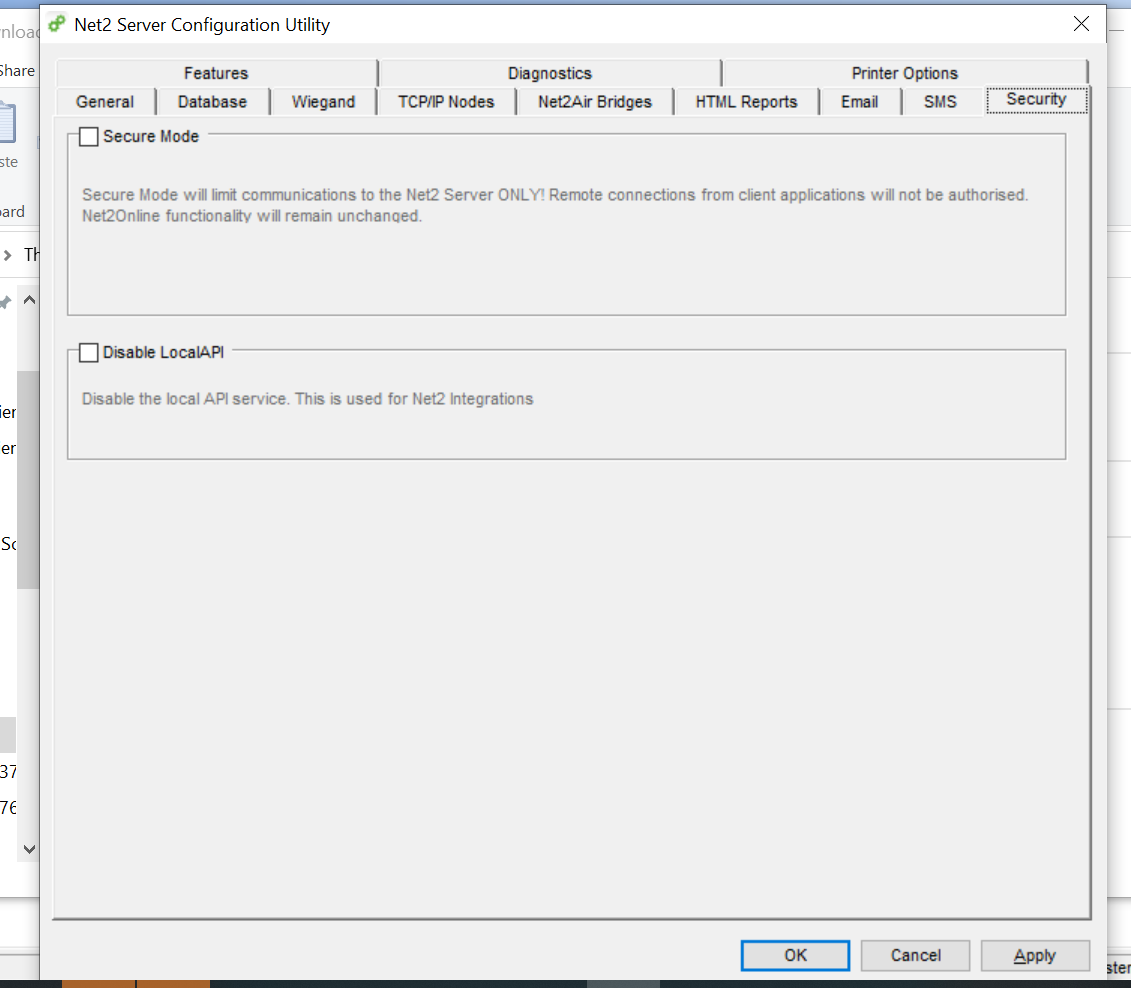Go to the TCP/IP Nodes tab
This screenshot has width=1131, height=988.
point(446,102)
